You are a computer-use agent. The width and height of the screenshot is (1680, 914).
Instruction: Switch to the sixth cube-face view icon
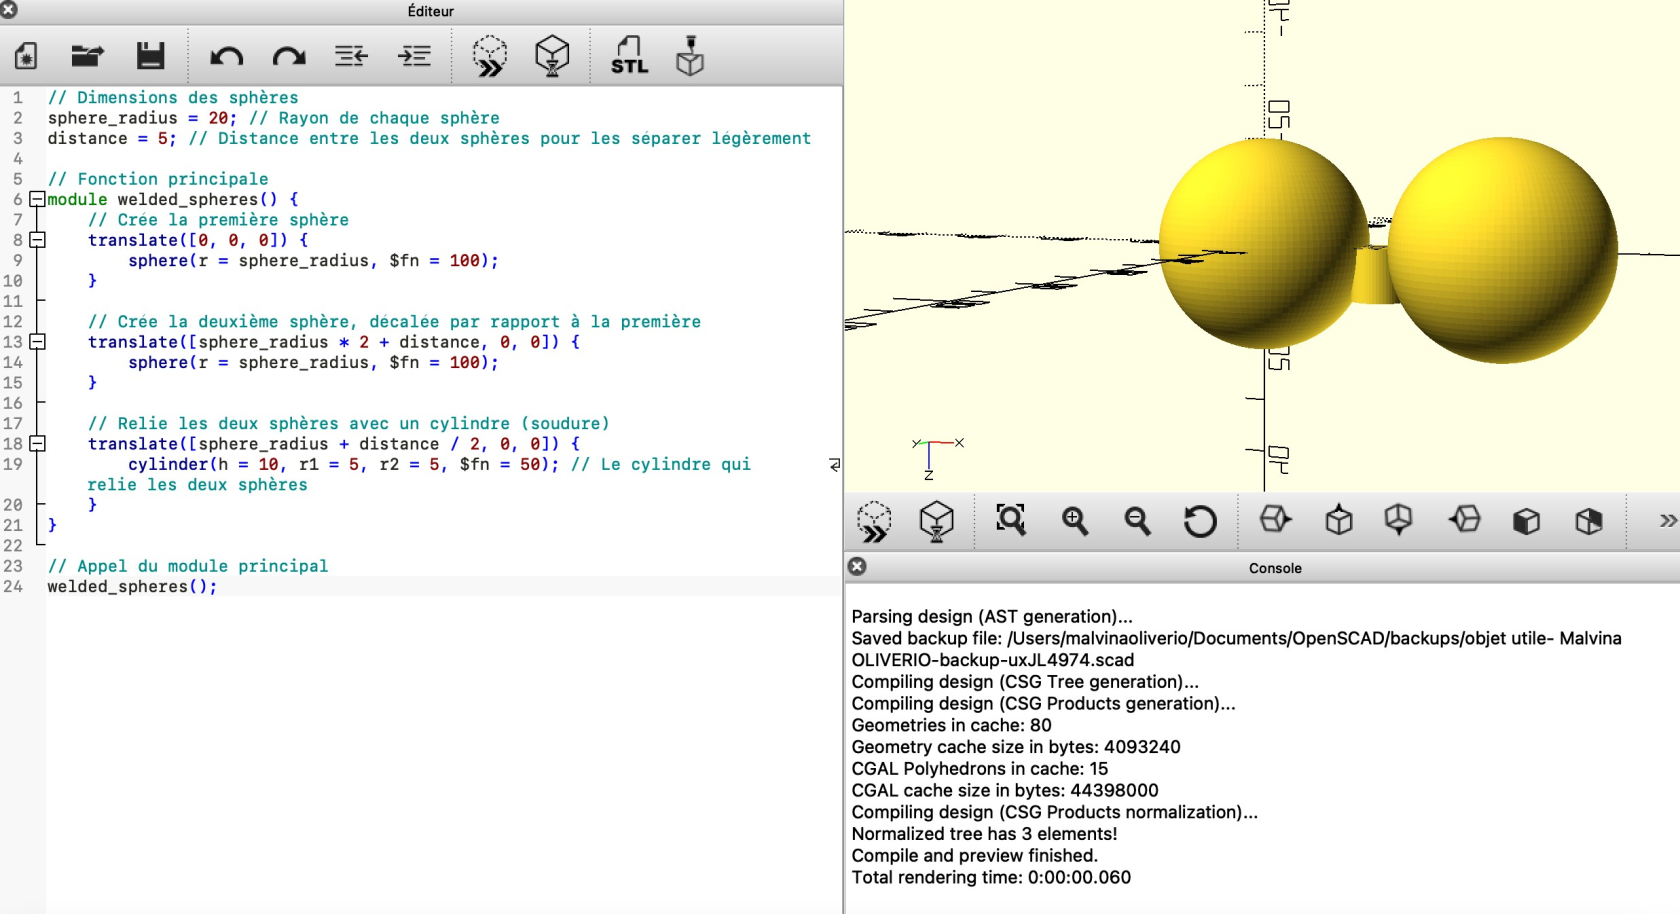(1588, 521)
